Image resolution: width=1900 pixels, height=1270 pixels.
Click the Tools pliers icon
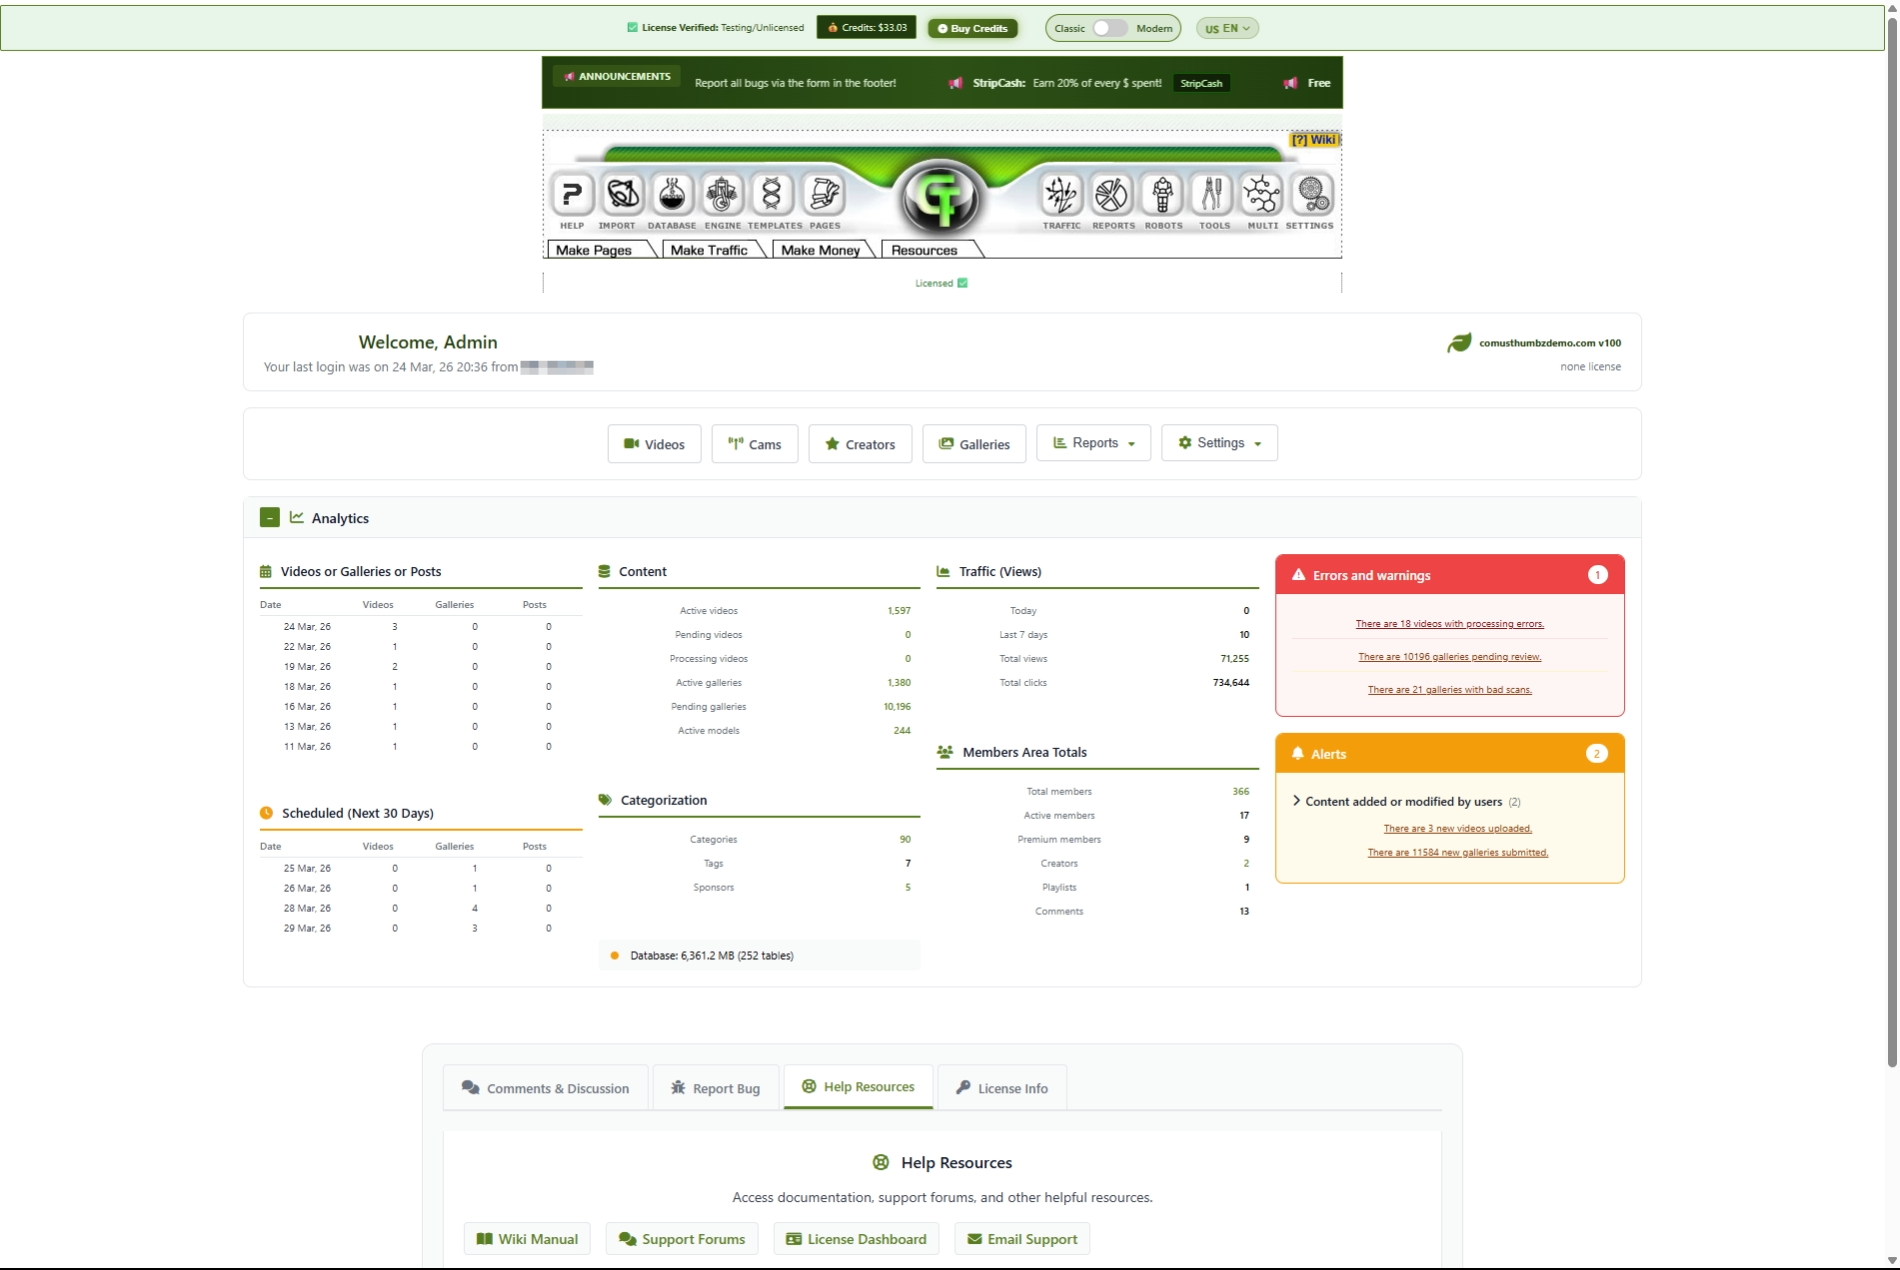(1212, 195)
